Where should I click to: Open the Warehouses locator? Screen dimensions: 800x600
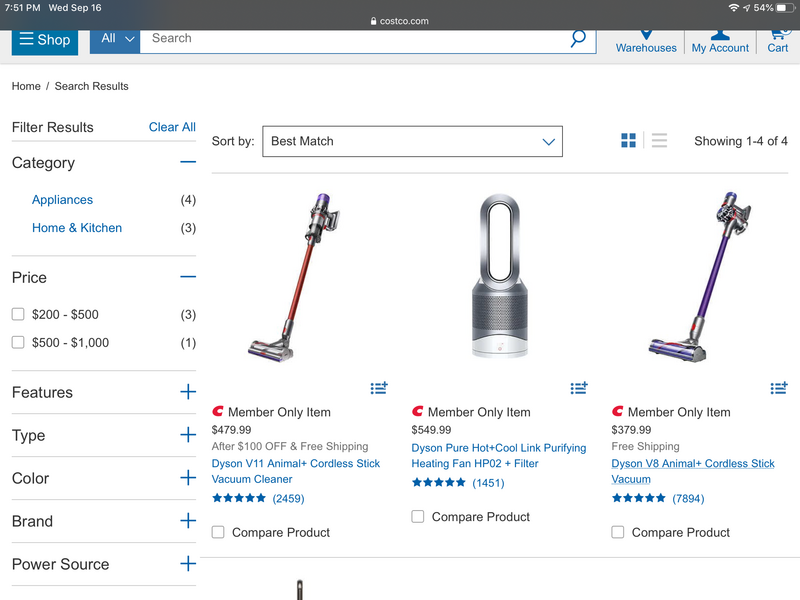point(646,42)
